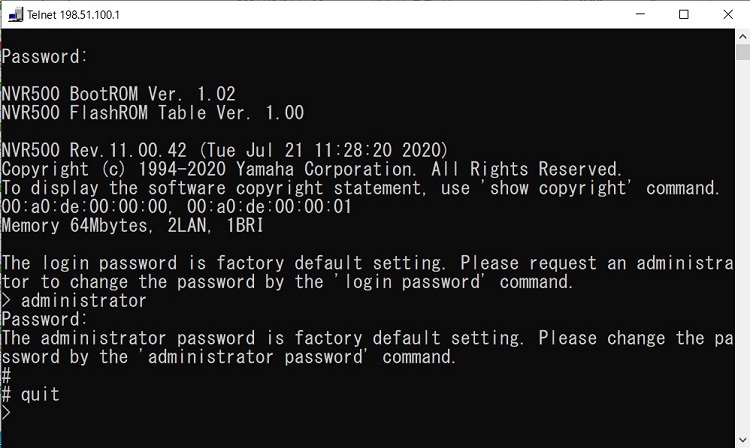The height and width of the screenshot is (448, 750).
Task: Click the Yamaha Corporation copyright line
Action: pos(311,169)
